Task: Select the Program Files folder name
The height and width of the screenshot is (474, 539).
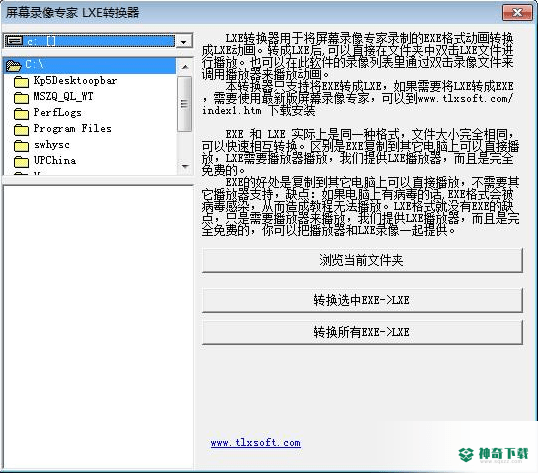Action: 73,129
